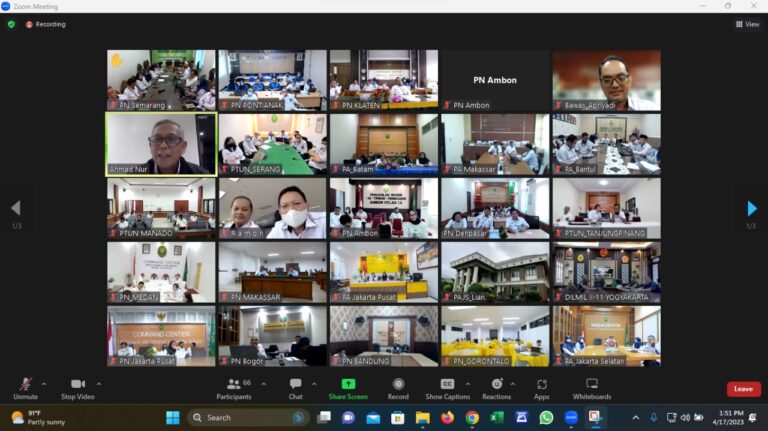This screenshot has width=768, height=431.
Task: Expand audio options arrow beside Unmute
Action: (x=45, y=383)
